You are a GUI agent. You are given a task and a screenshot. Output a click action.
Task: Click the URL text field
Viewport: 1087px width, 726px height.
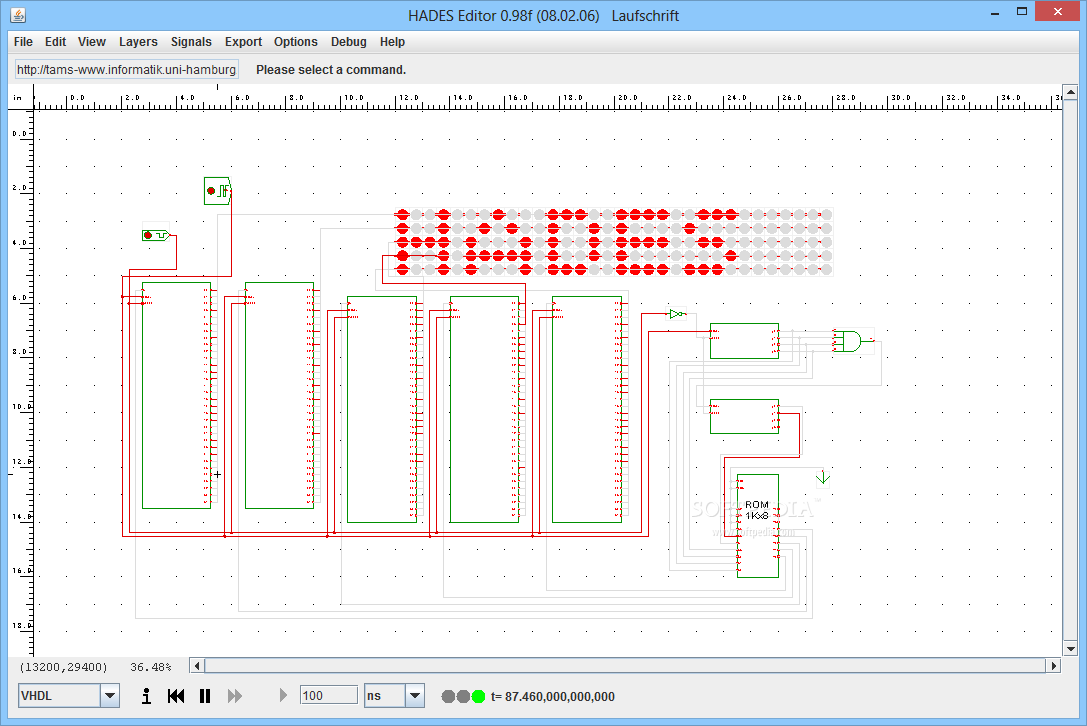pyautogui.click(x=127, y=69)
